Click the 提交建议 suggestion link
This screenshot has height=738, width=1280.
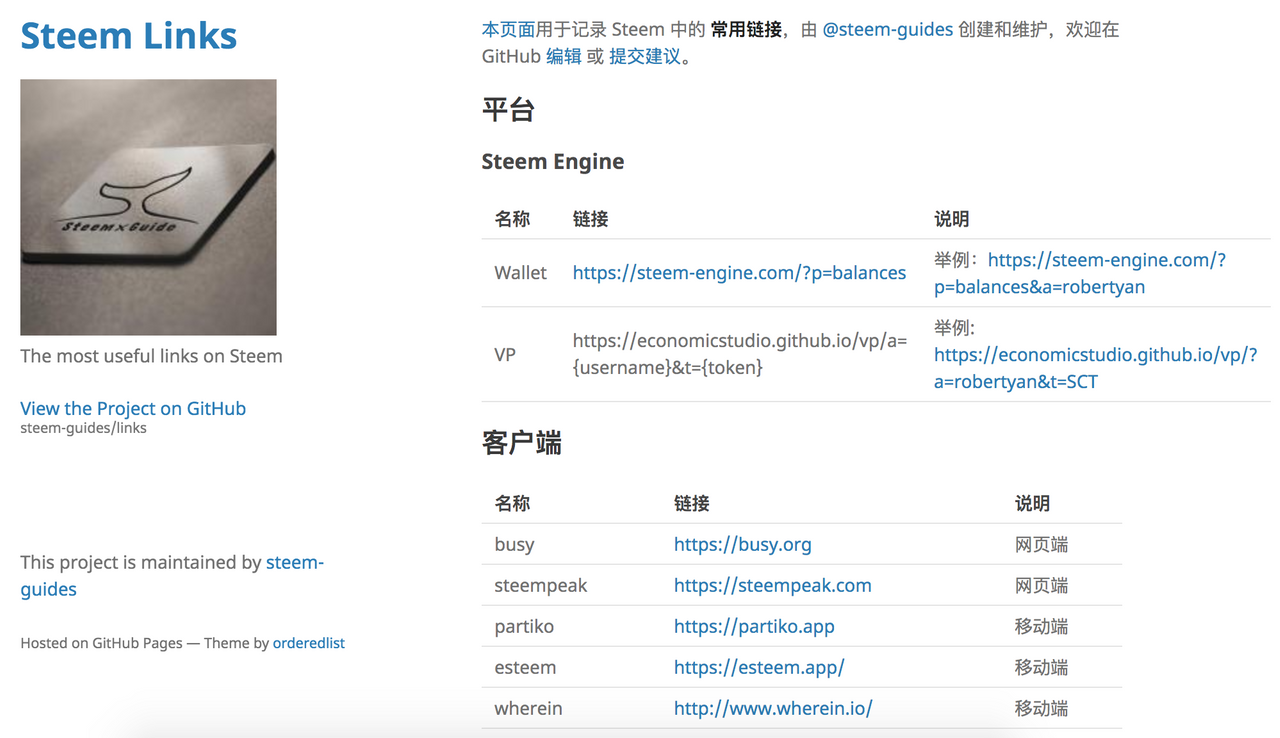(644, 56)
